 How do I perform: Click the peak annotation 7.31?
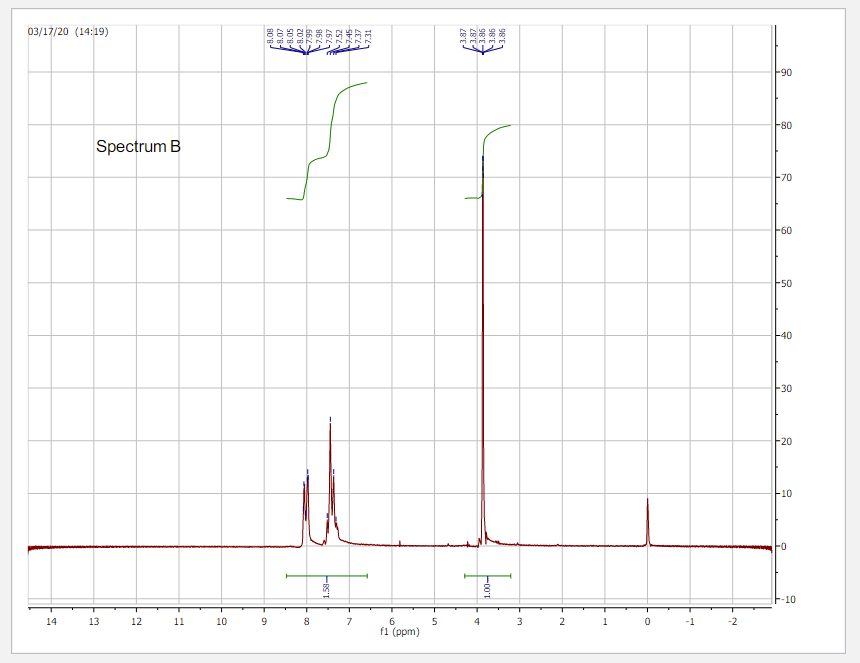367,37
